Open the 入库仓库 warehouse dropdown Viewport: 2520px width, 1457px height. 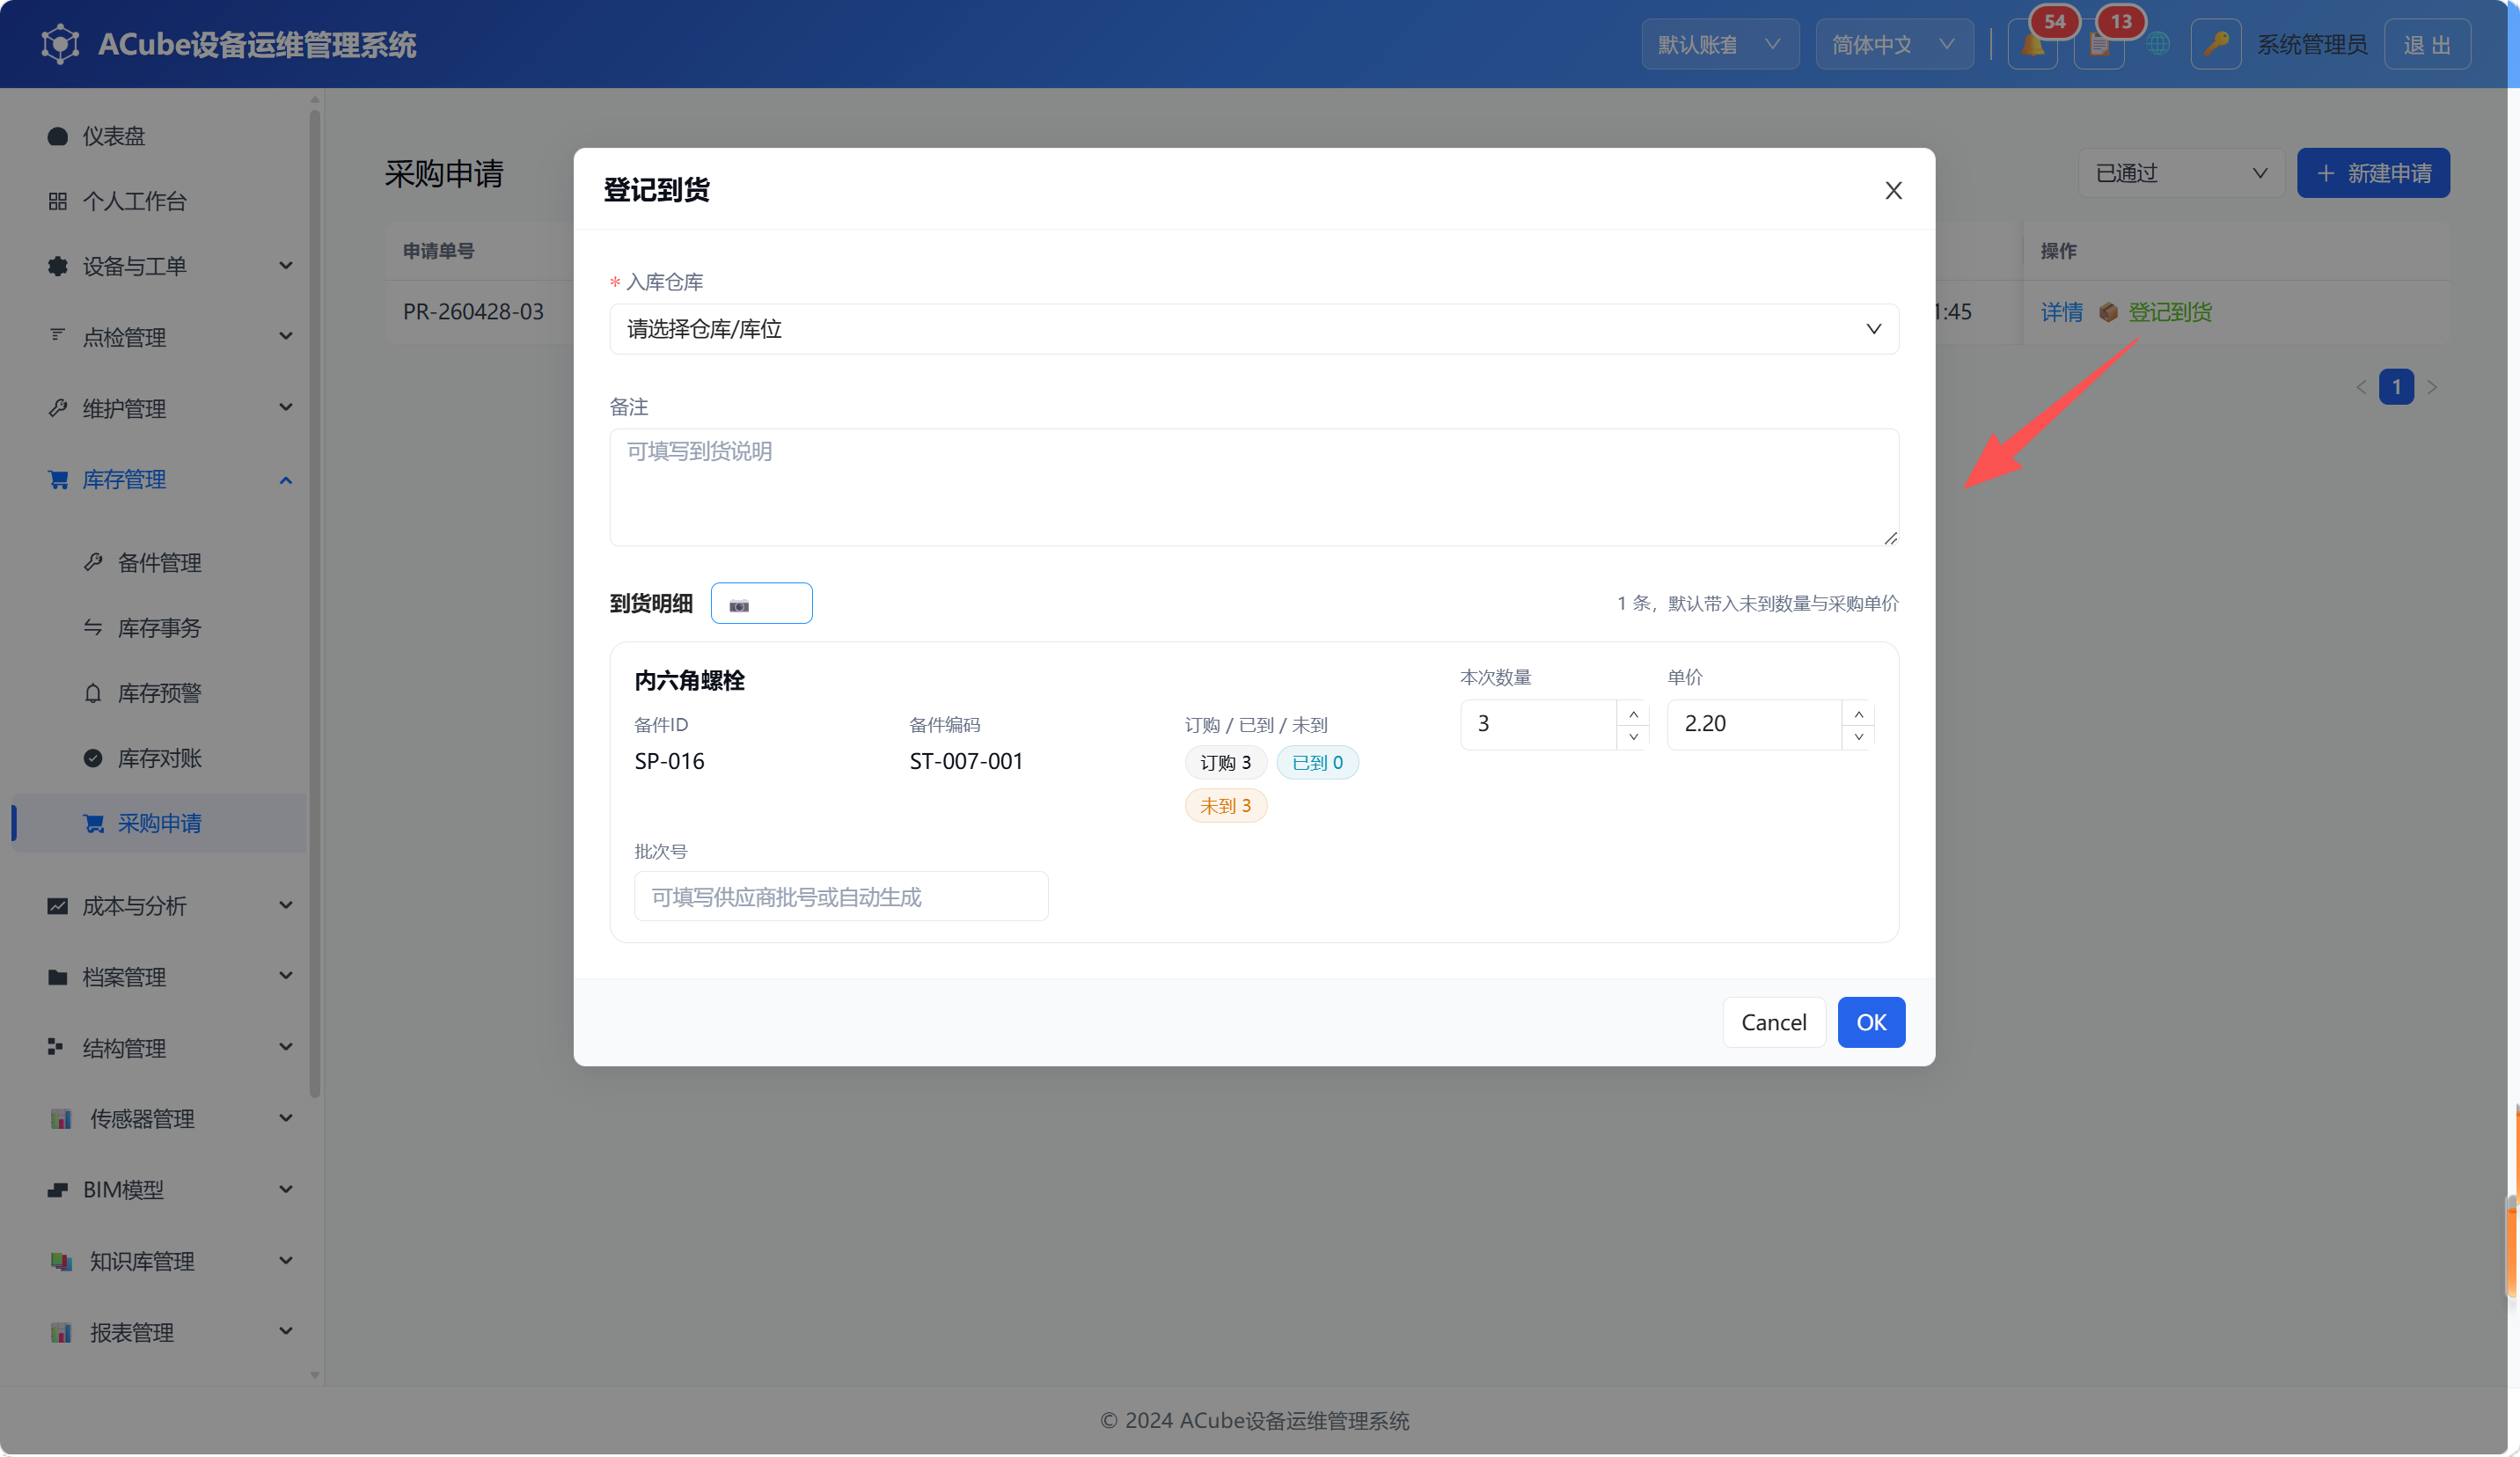click(x=1254, y=329)
